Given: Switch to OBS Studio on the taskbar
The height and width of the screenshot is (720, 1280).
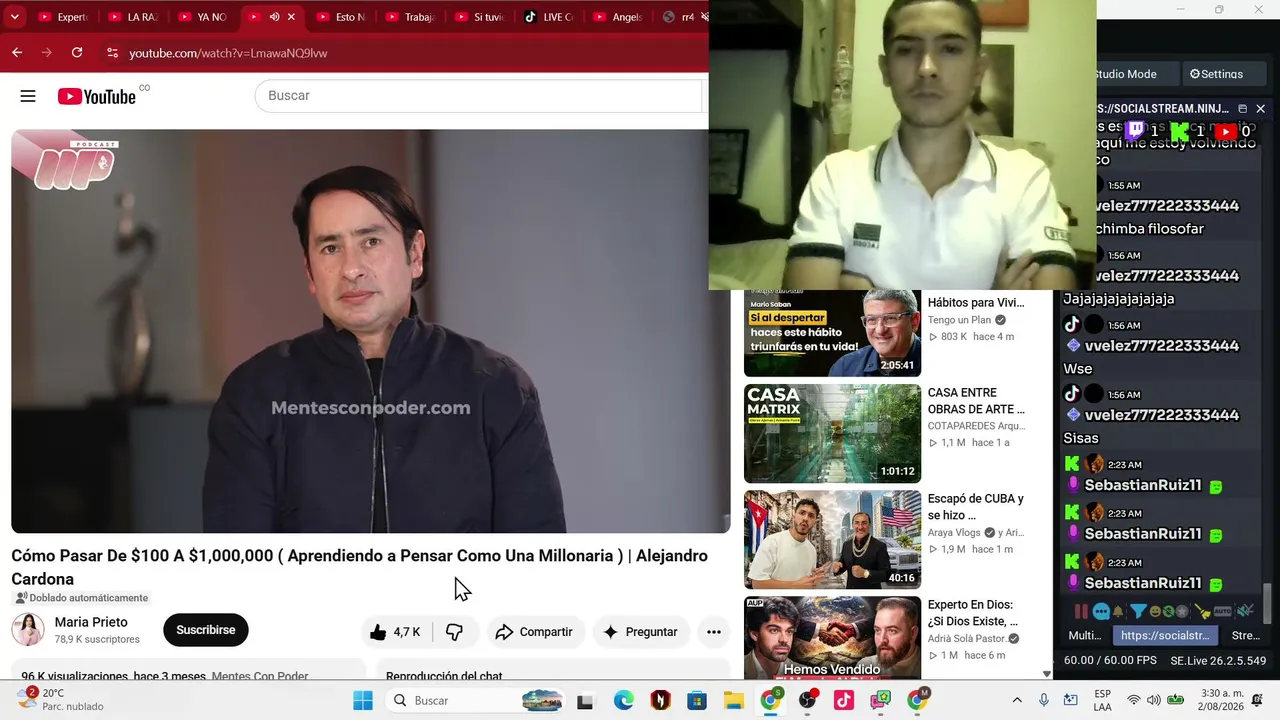Looking at the screenshot, I should (807, 700).
